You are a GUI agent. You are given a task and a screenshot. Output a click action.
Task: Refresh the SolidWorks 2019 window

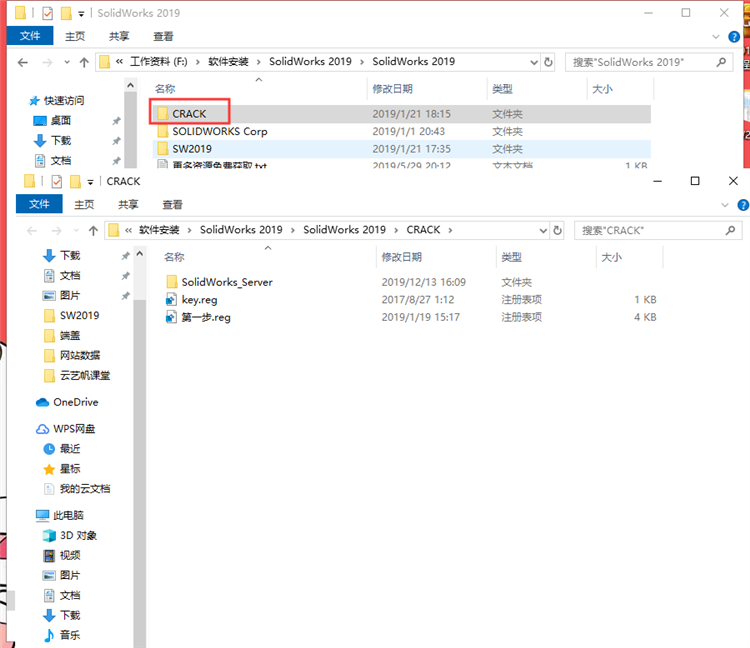549,62
